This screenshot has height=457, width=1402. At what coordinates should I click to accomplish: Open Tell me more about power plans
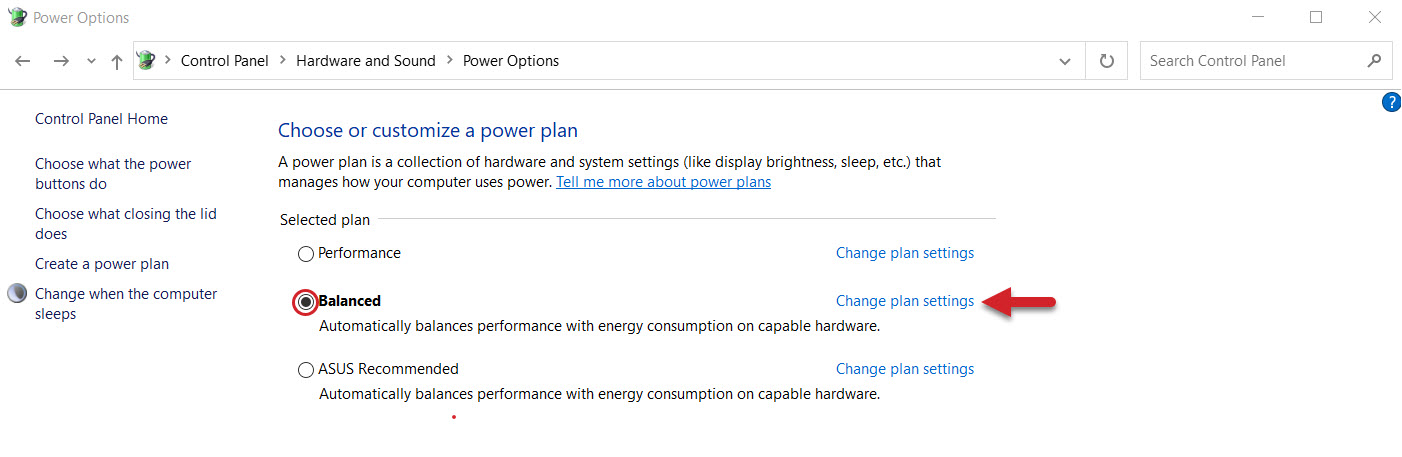[x=663, y=182]
